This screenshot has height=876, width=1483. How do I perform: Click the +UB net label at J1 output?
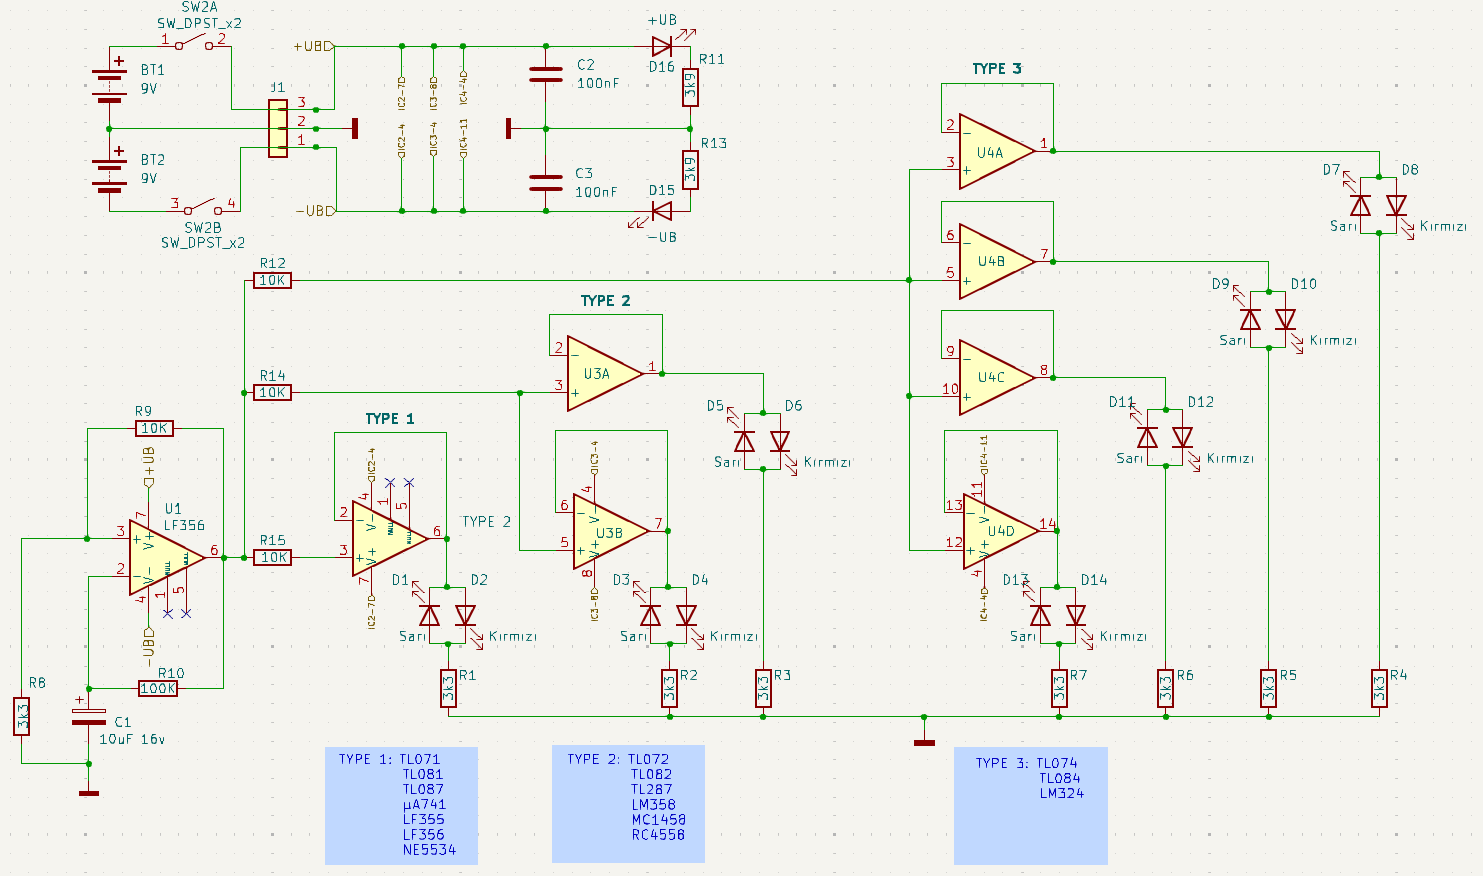[x=312, y=46]
